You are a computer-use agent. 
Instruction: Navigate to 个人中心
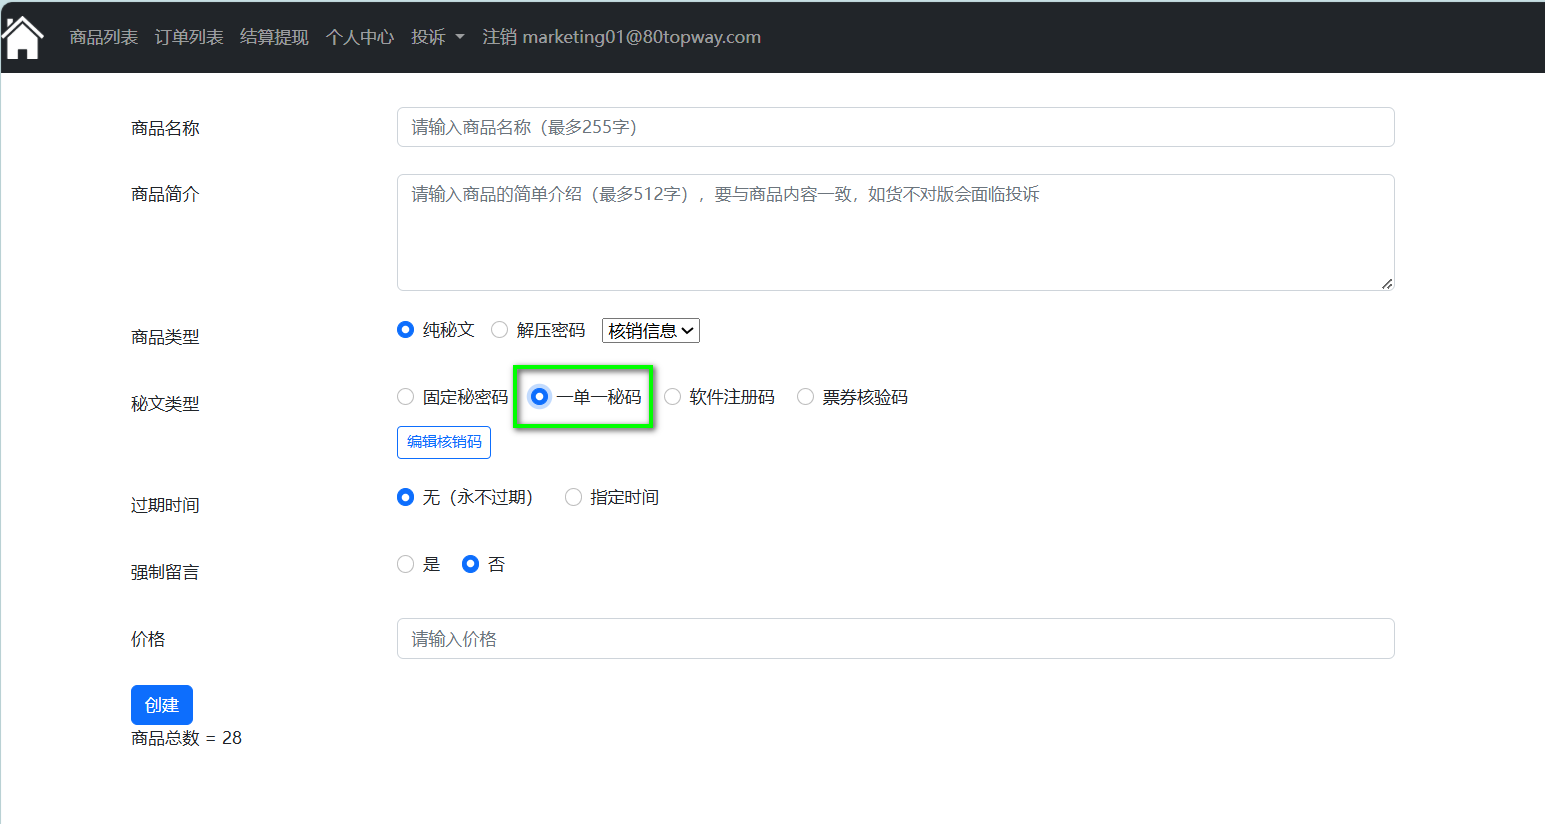(360, 37)
